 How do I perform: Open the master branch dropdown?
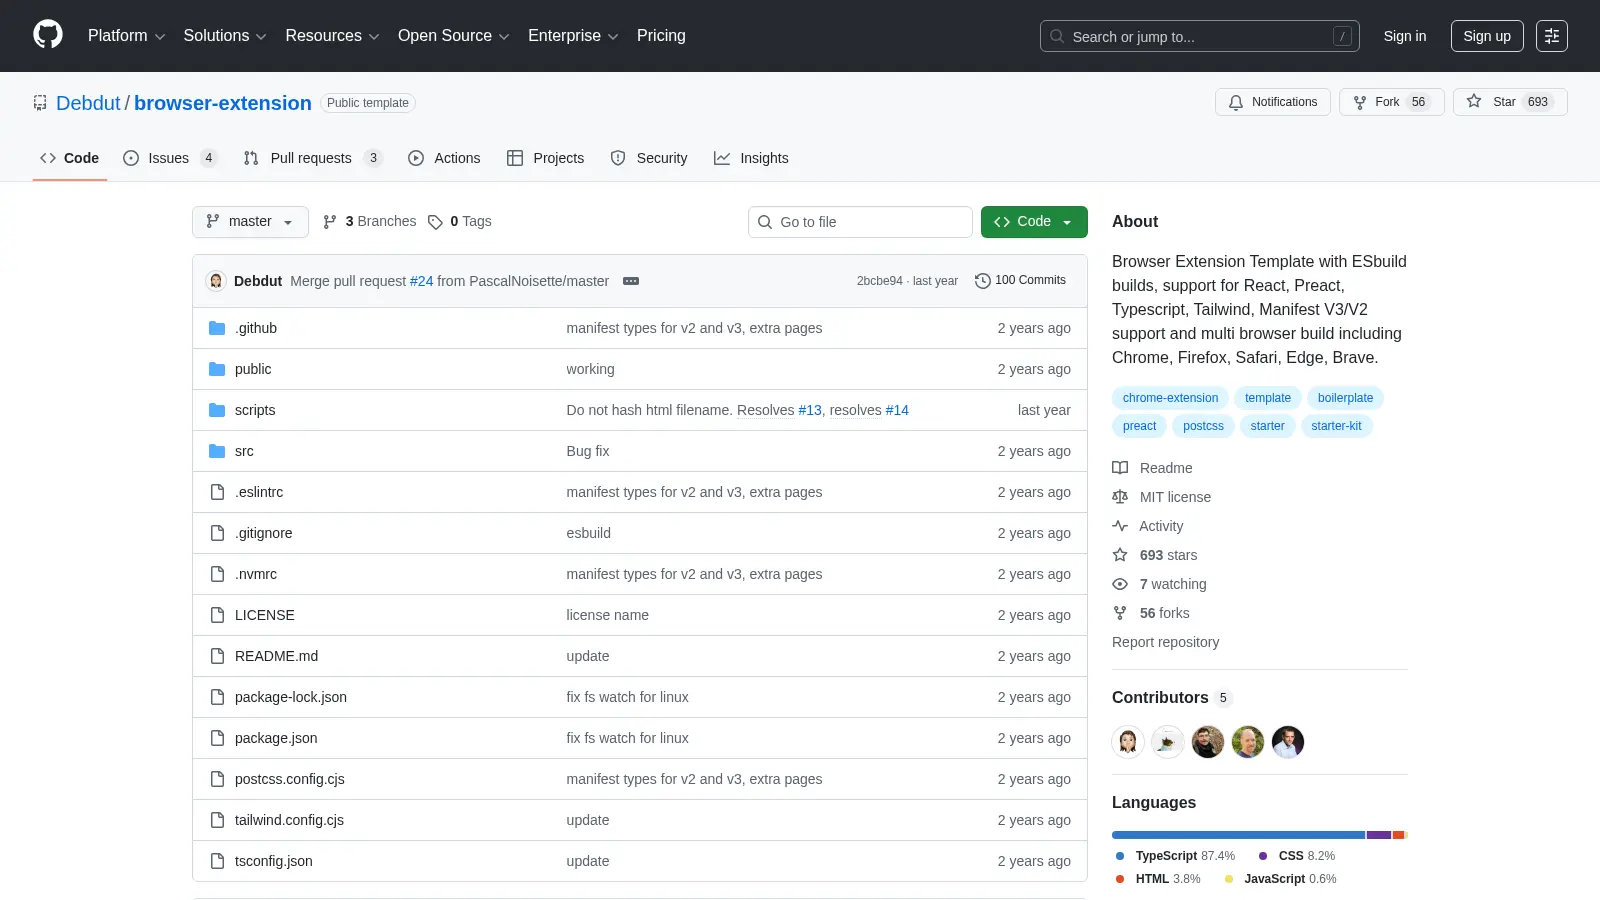point(250,222)
